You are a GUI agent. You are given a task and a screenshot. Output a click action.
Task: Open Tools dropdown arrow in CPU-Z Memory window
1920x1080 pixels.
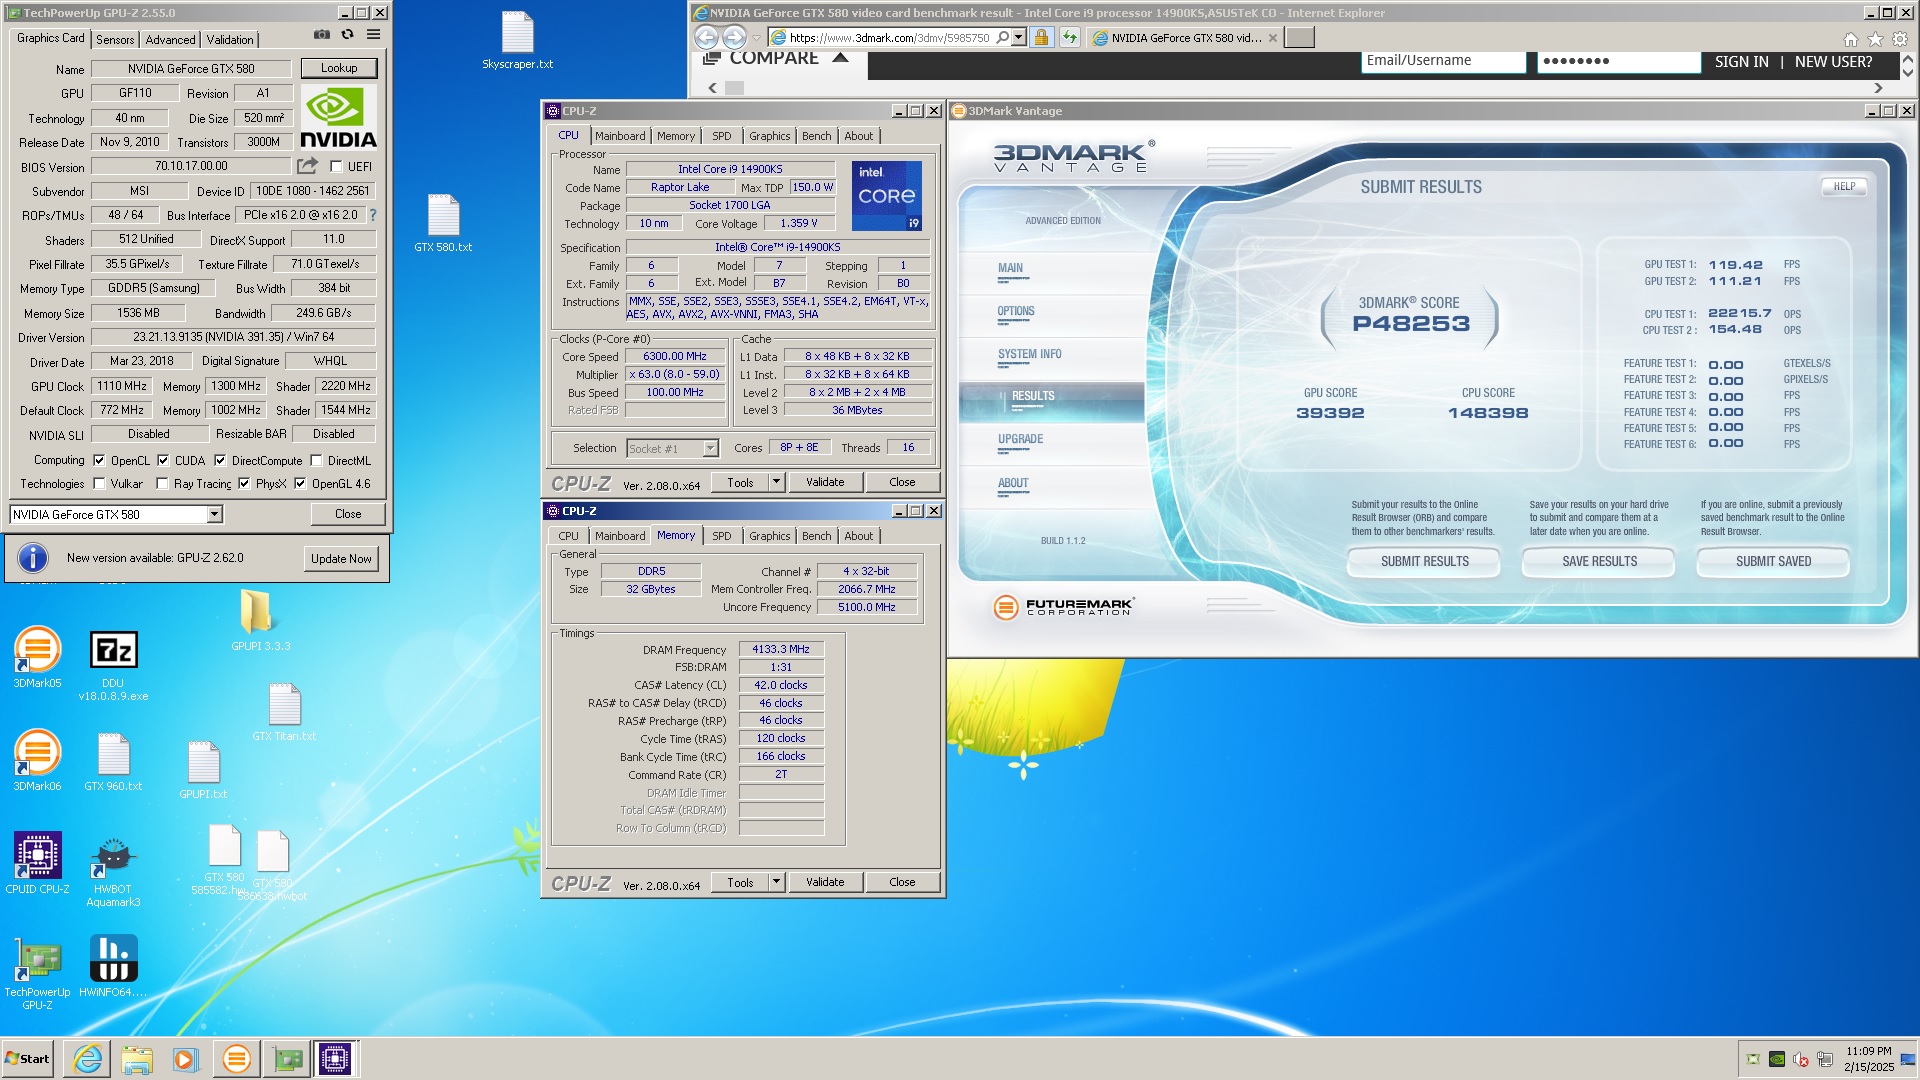(x=776, y=882)
